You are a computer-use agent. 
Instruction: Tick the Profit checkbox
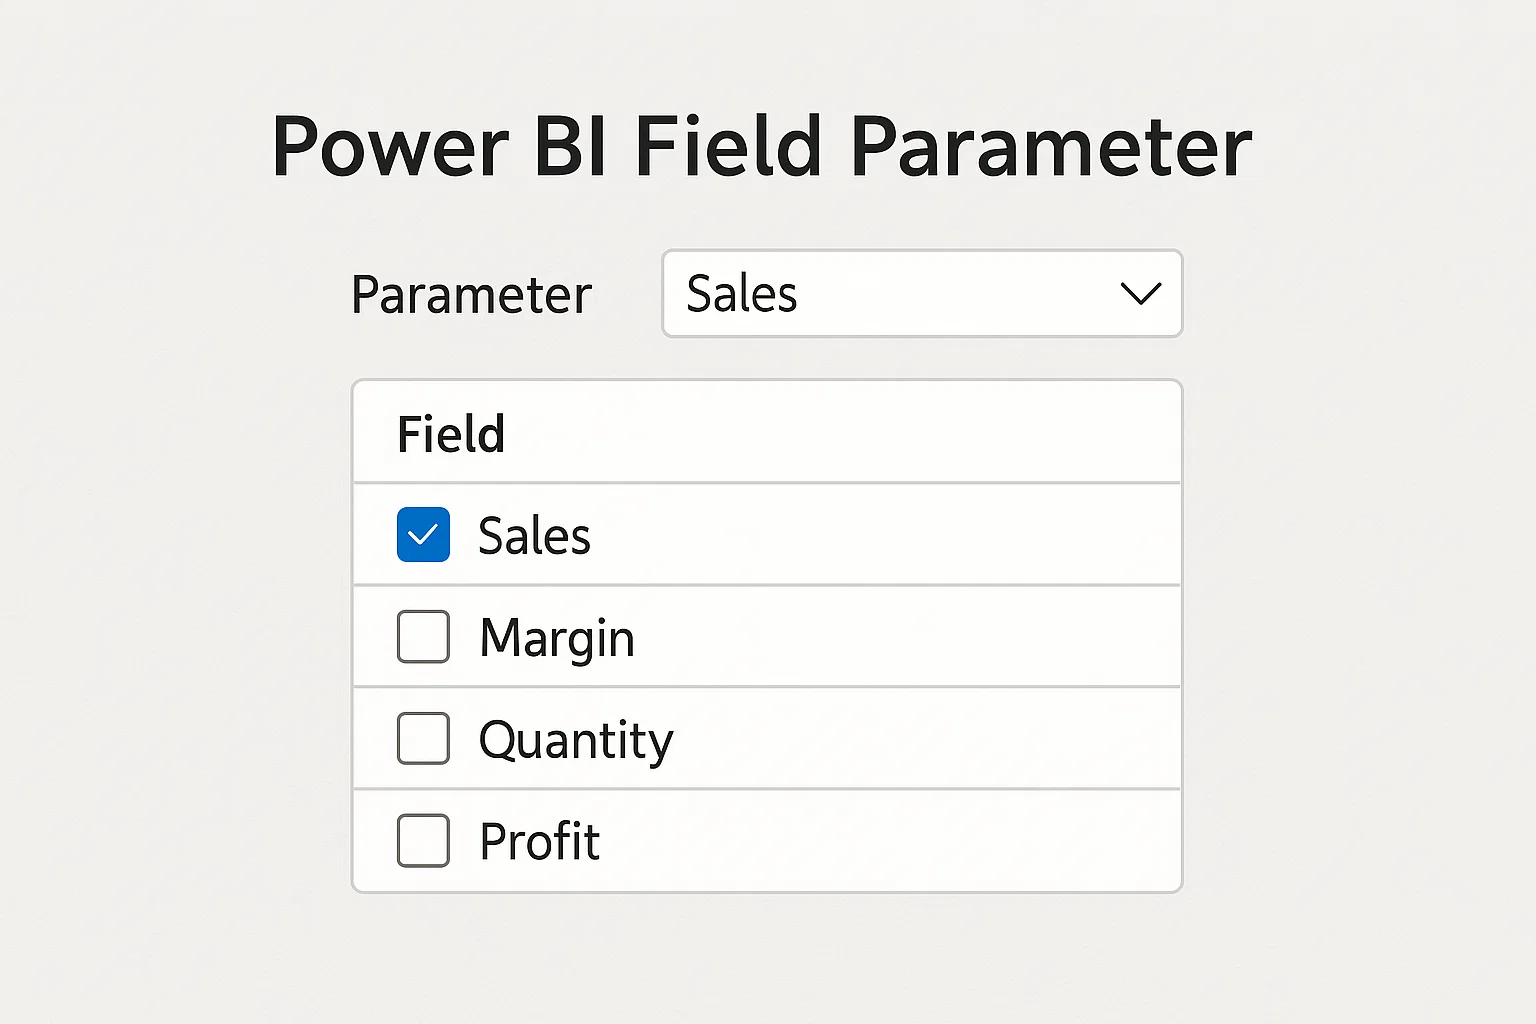pyautogui.click(x=423, y=841)
